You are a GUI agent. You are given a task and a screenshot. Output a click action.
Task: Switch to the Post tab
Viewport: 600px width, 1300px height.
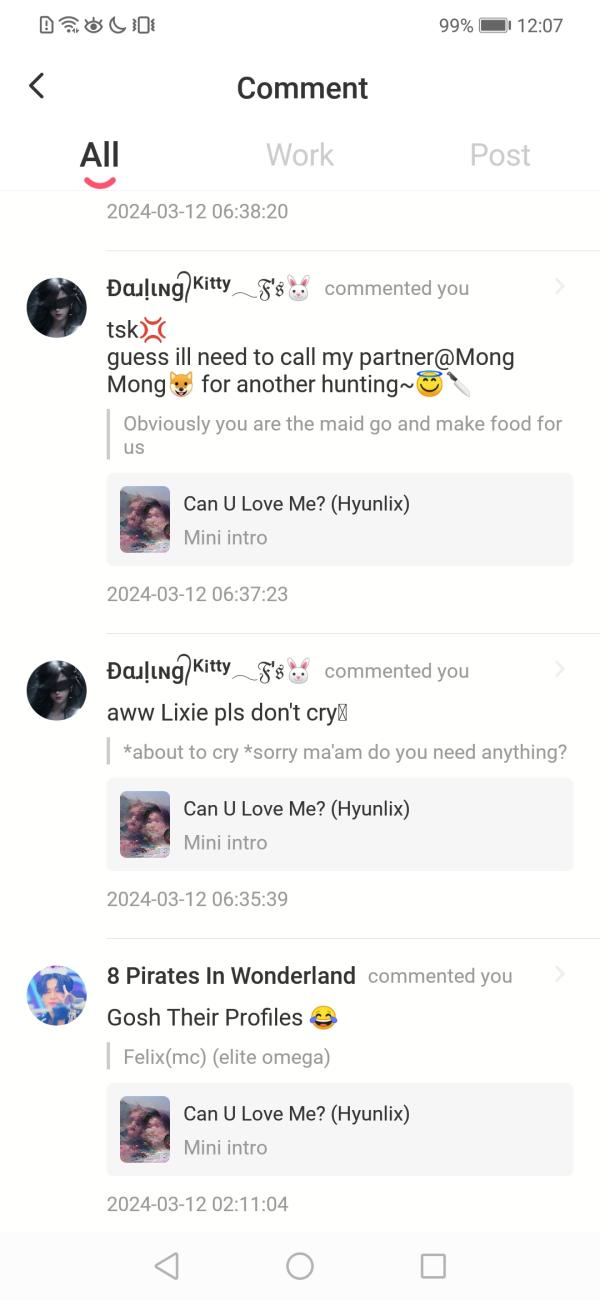499,155
